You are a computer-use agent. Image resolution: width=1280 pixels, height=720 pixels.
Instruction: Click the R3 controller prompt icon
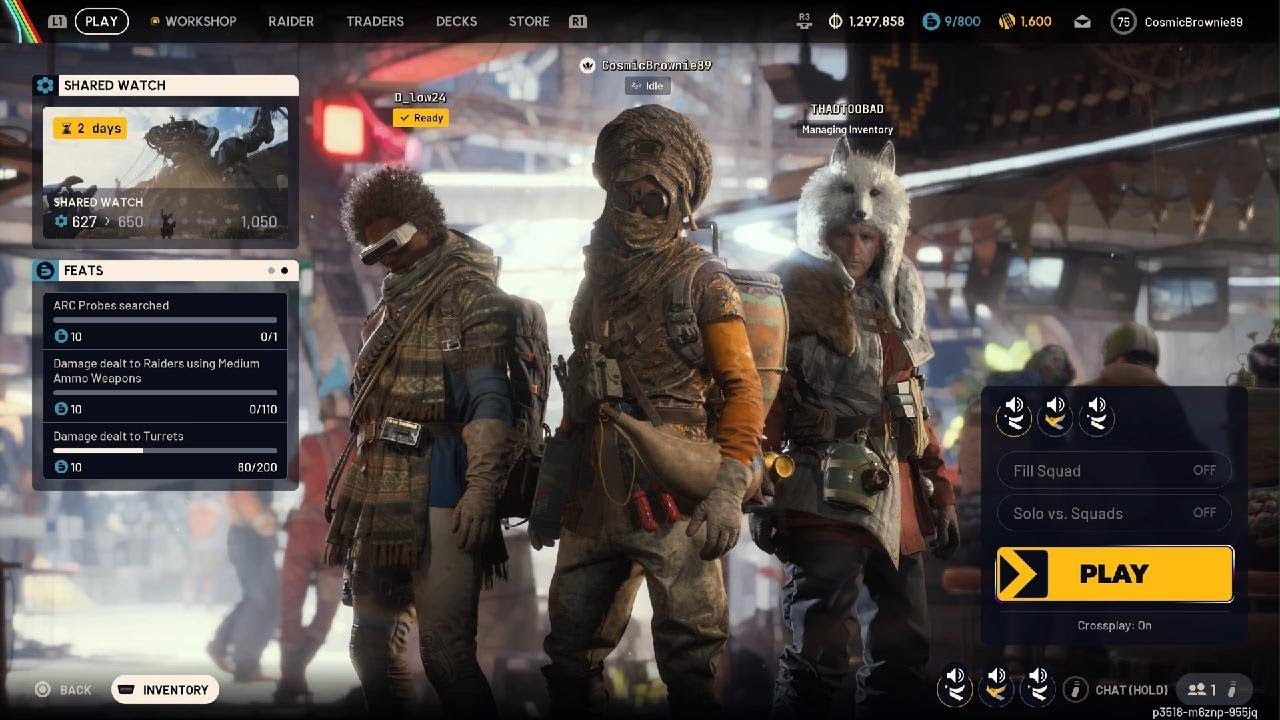point(804,20)
